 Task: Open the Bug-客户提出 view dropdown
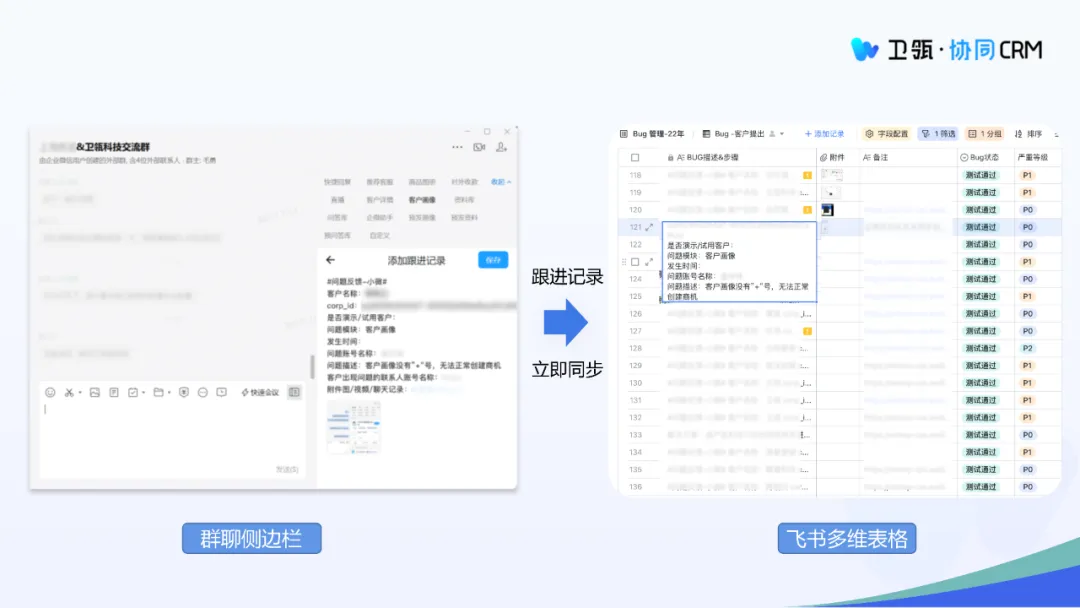[x=782, y=134]
